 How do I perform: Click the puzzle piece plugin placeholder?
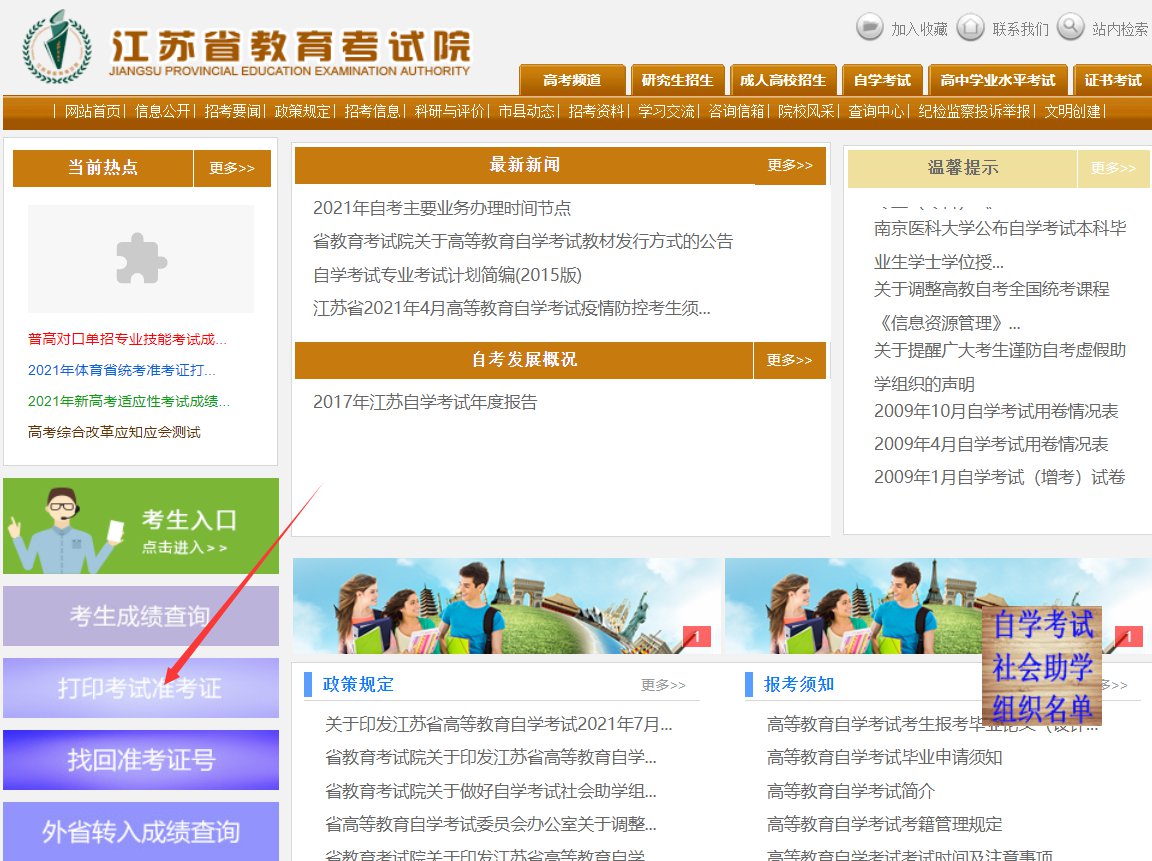point(141,259)
